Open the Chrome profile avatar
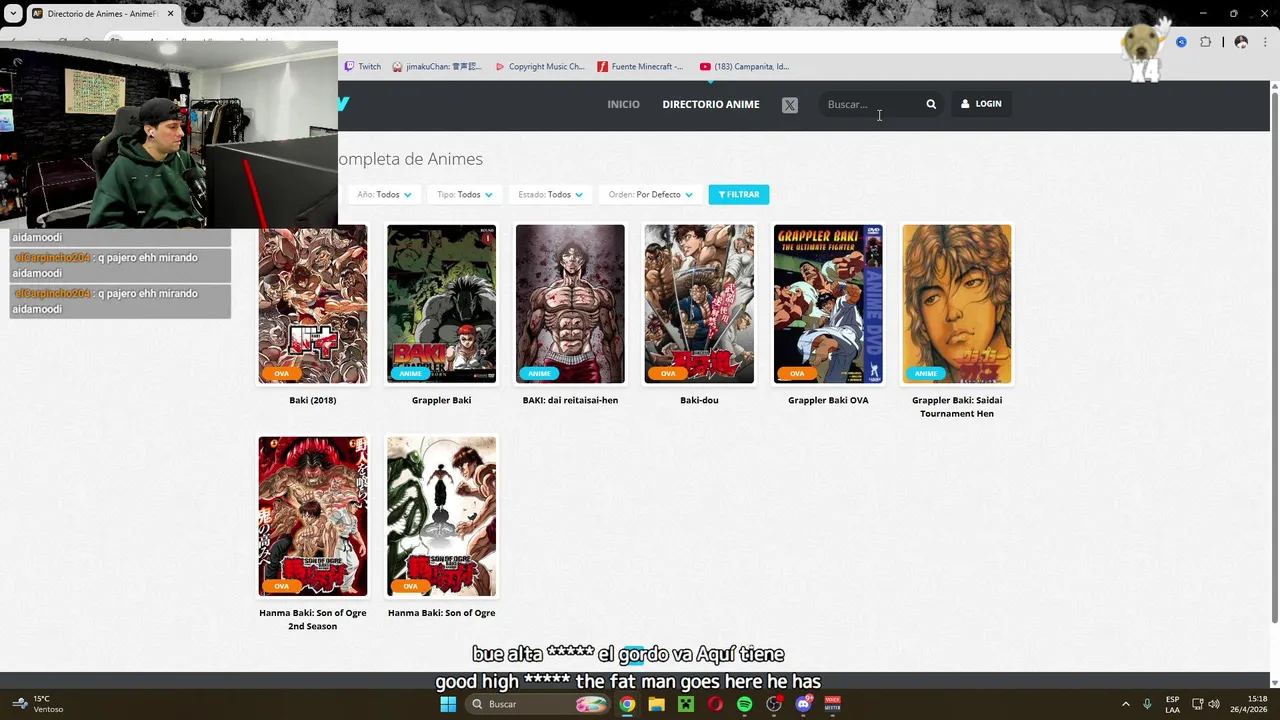This screenshot has width=1280, height=720. [1241, 42]
